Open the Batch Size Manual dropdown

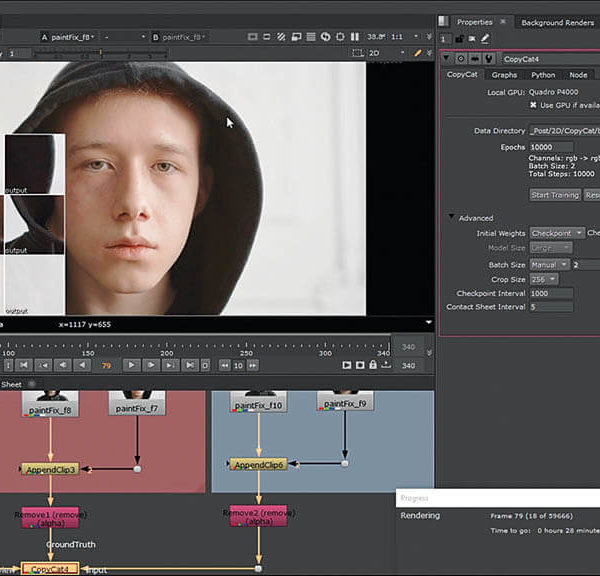[549, 264]
